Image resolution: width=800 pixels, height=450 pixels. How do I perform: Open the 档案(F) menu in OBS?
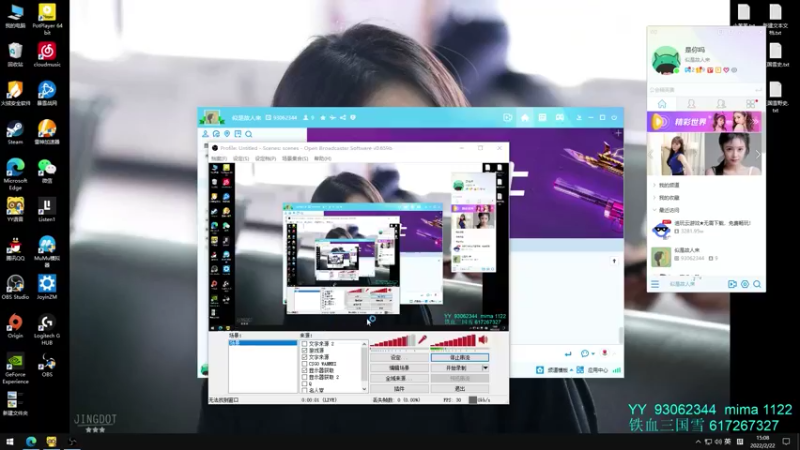[x=219, y=159]
